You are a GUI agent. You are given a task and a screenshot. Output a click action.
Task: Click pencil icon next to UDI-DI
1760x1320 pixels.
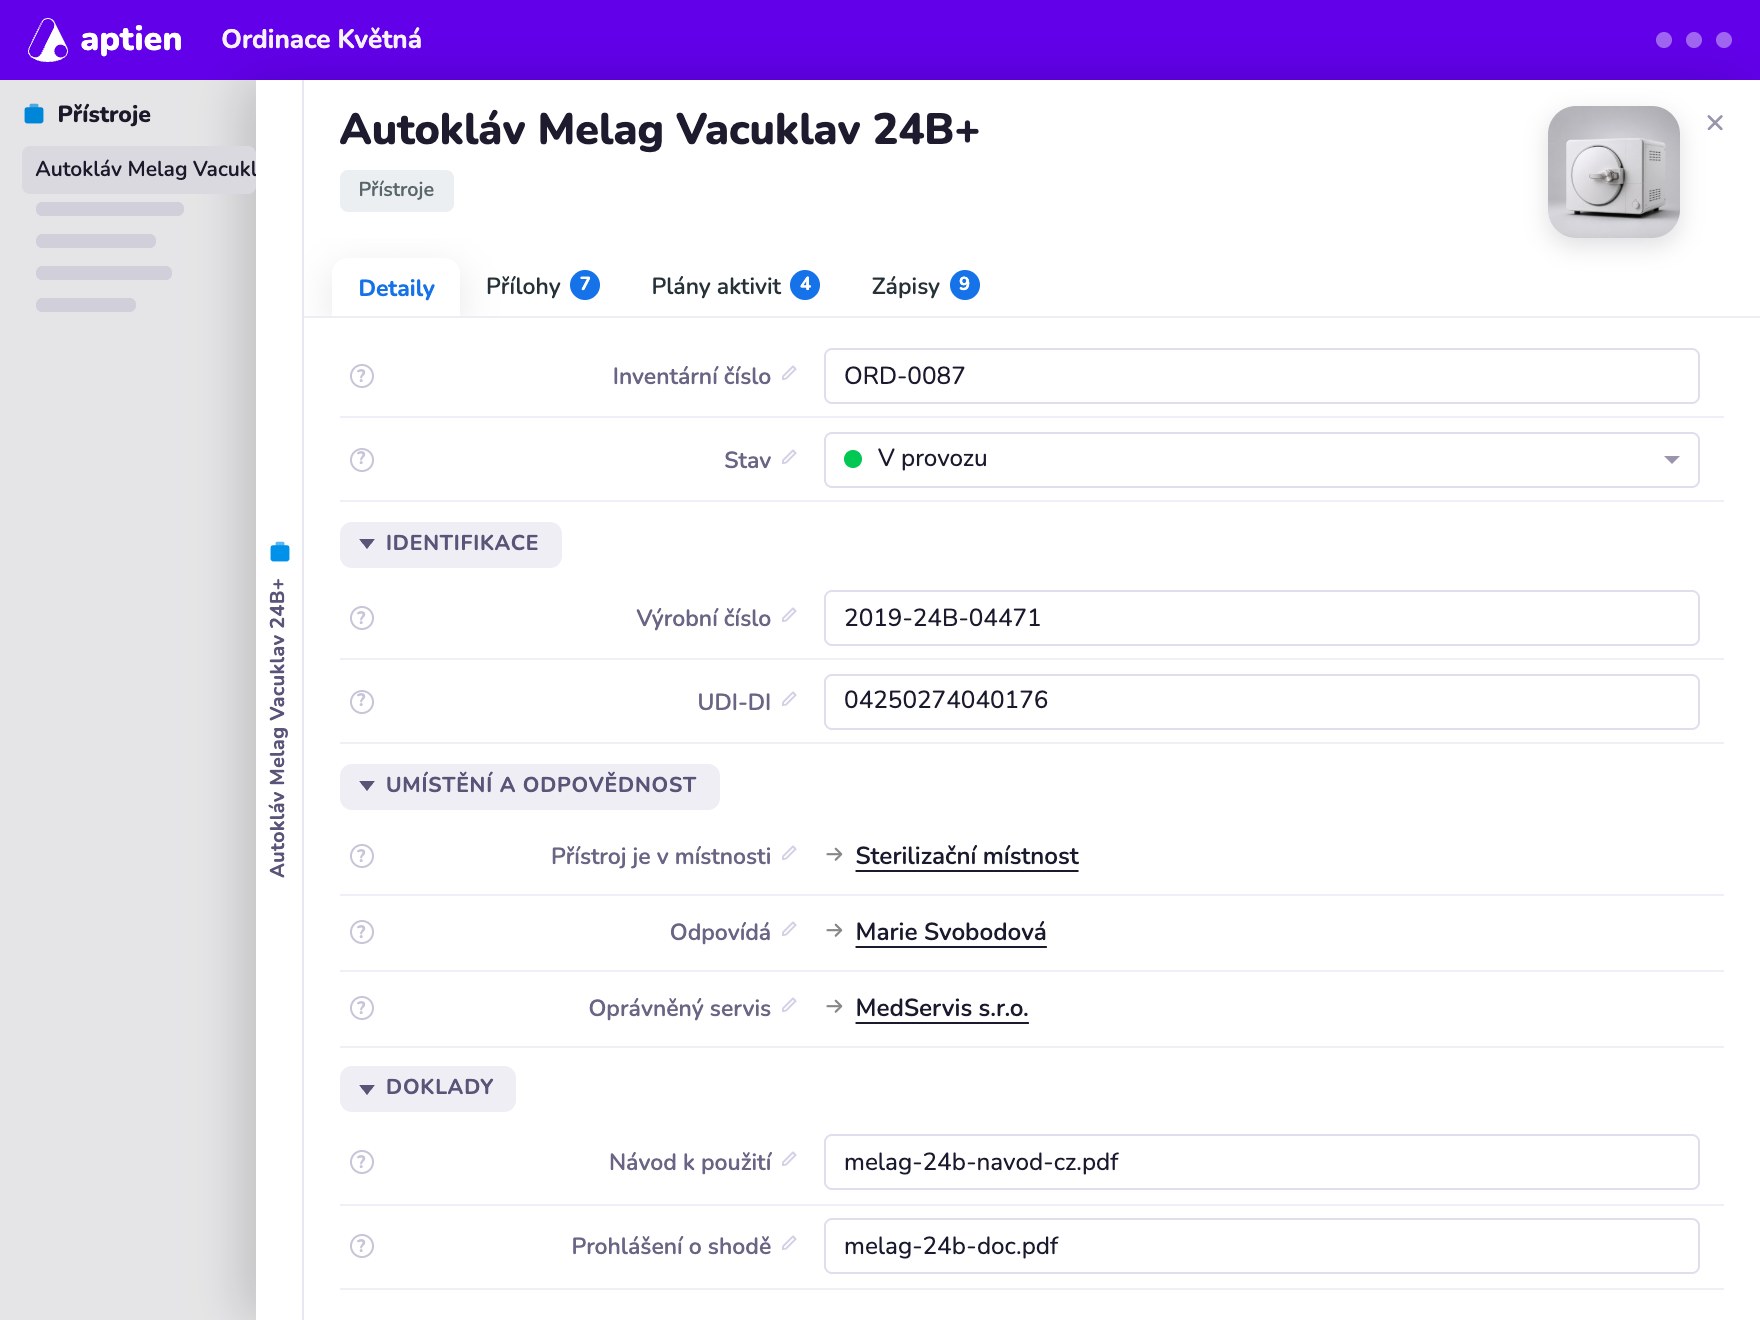[789, 700]
